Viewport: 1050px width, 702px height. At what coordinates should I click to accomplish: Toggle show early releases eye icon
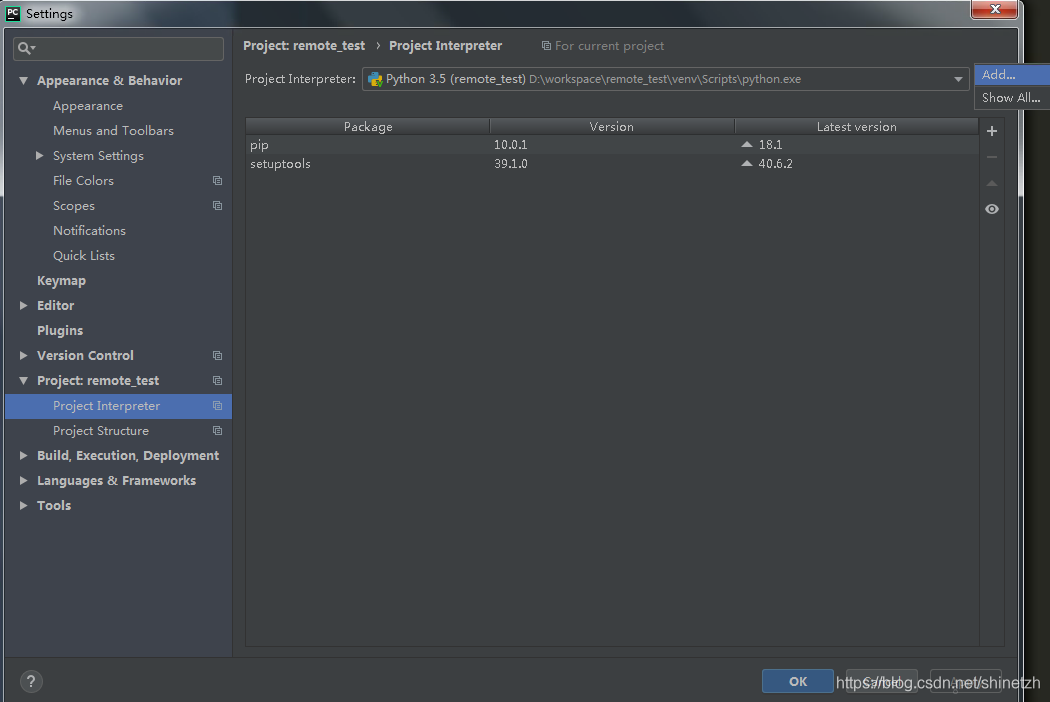click(x=992, y=209)
